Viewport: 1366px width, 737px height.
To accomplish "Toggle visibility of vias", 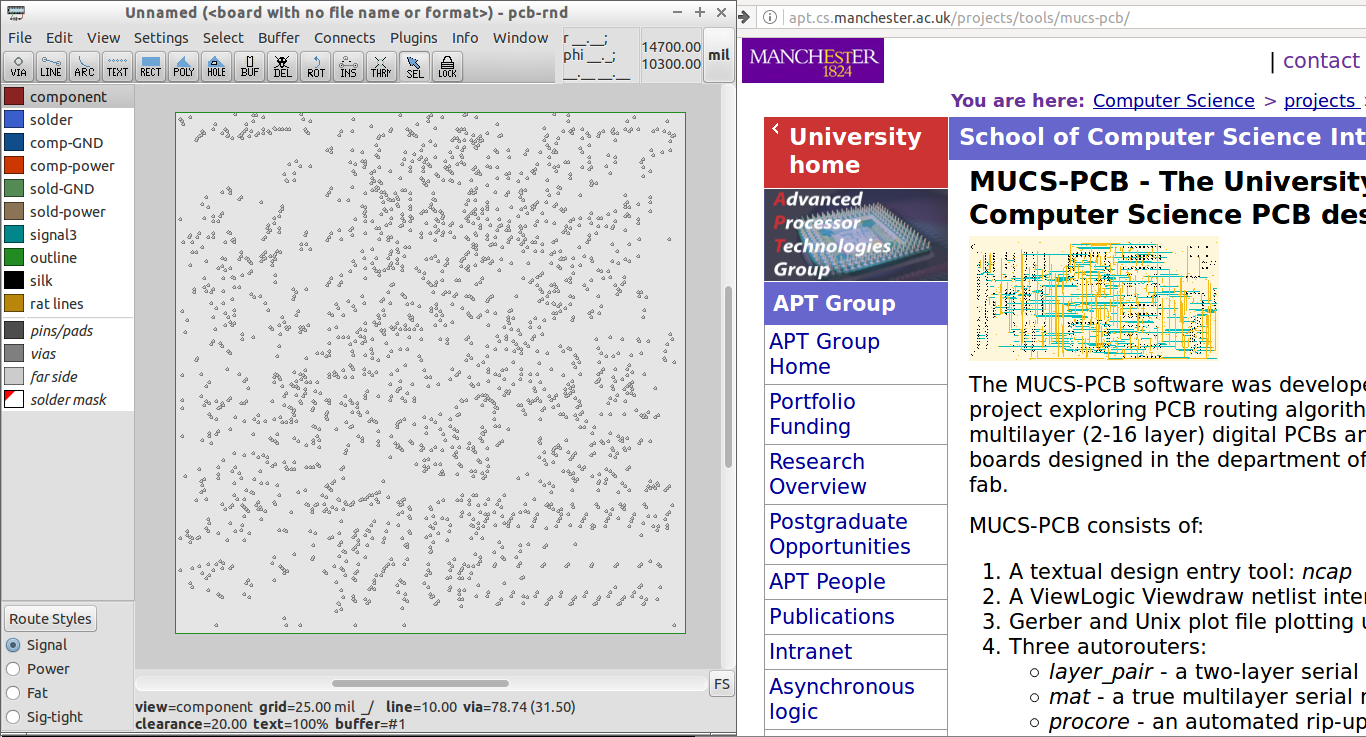I will coord(14,354).
